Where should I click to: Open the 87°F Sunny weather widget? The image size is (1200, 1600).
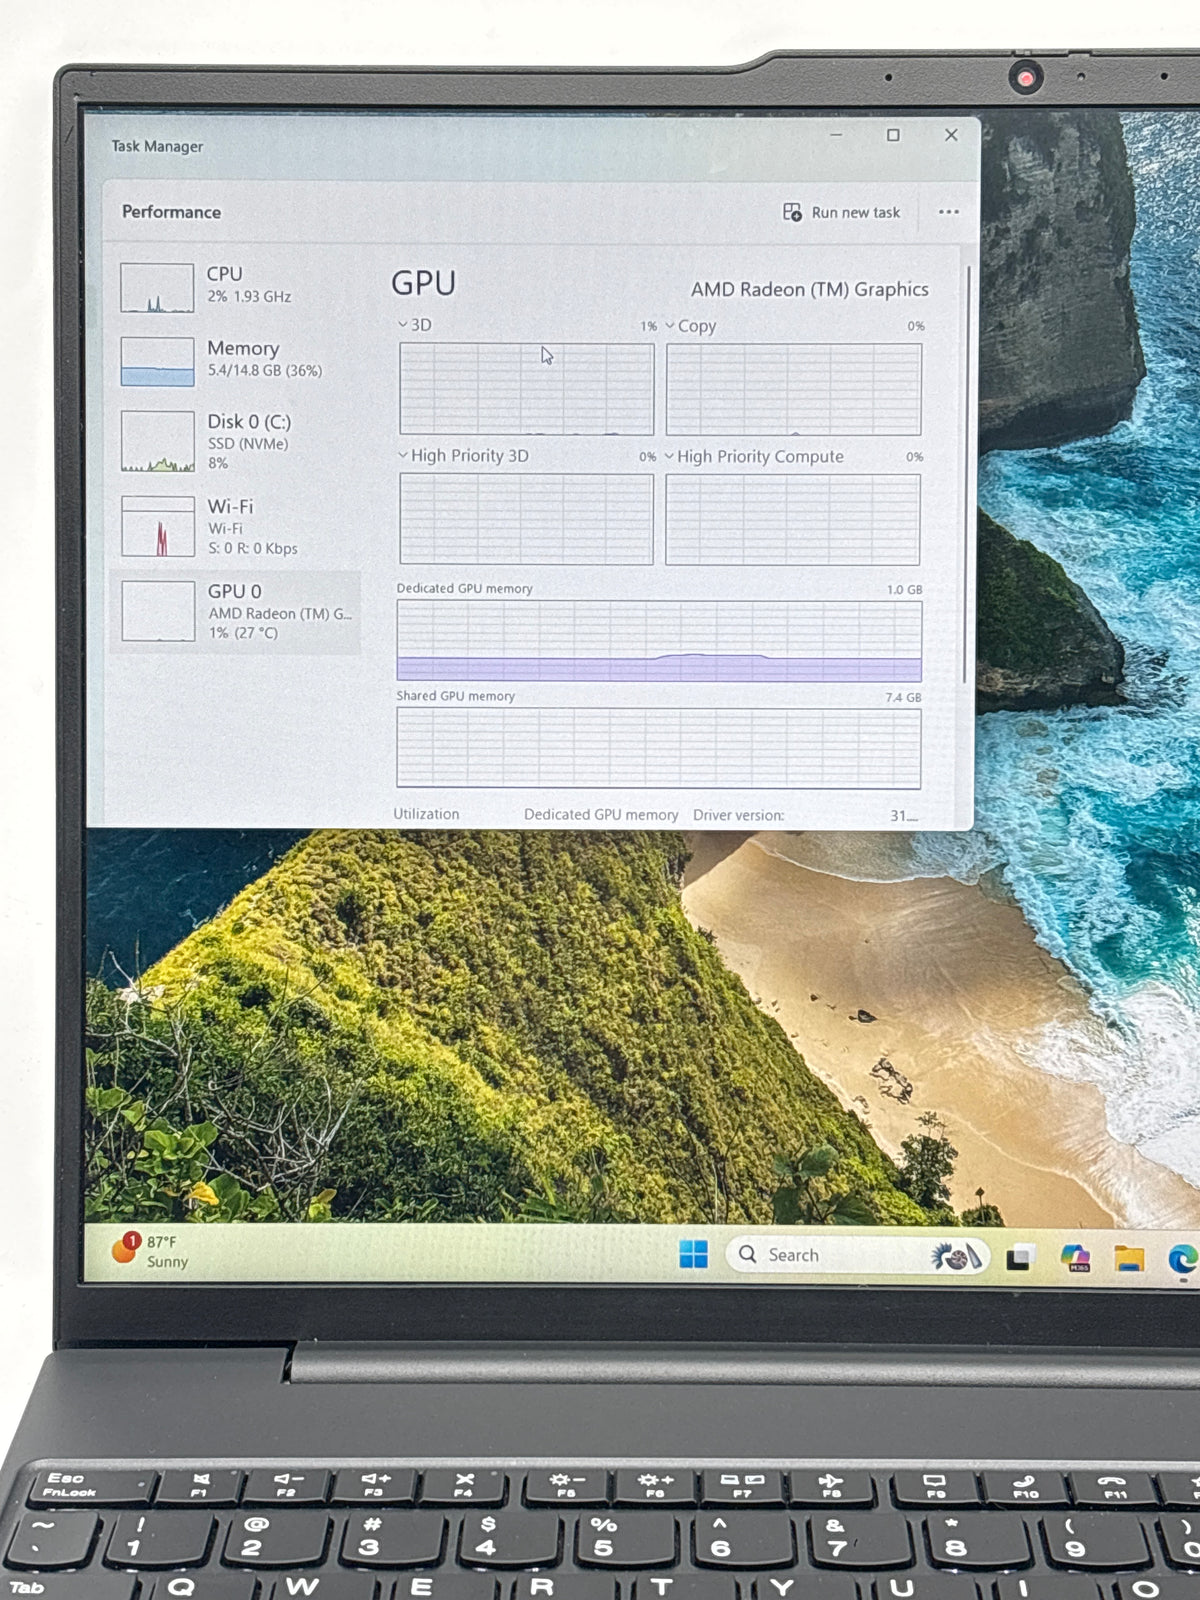tap(151, 1250)
